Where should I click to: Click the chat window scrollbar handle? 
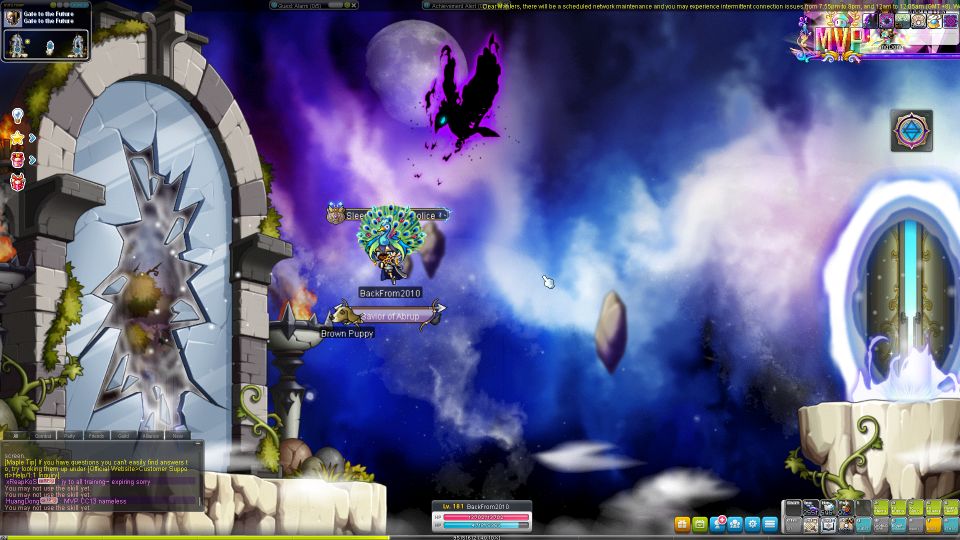tap(200, 500)
